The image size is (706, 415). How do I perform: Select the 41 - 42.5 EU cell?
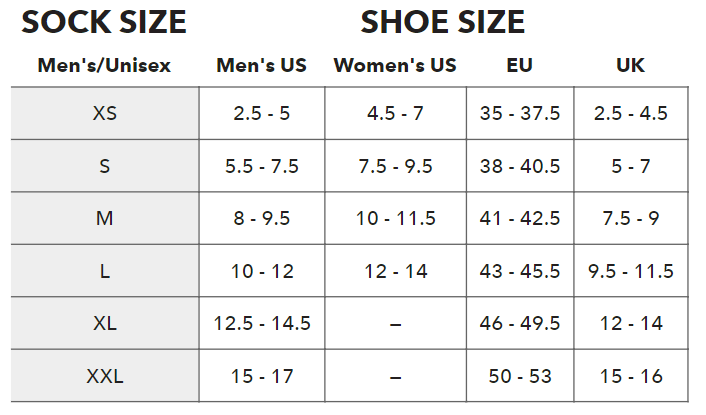point(519,218)
